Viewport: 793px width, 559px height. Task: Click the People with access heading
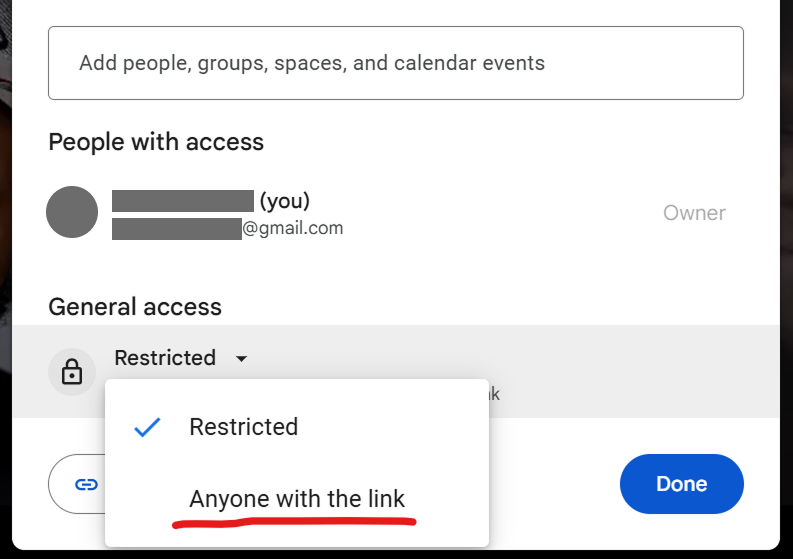pos(156,142)
